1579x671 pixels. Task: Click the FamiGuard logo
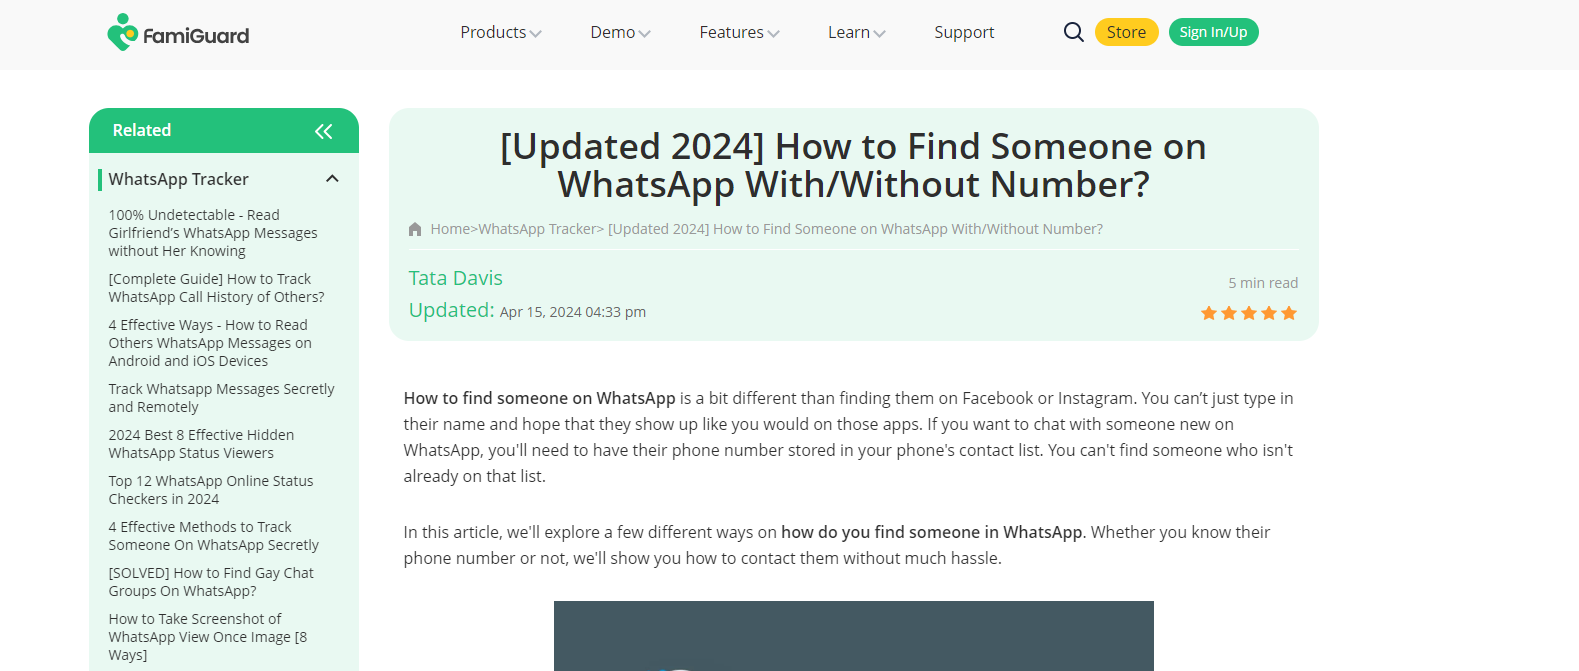tap(178, 33)
